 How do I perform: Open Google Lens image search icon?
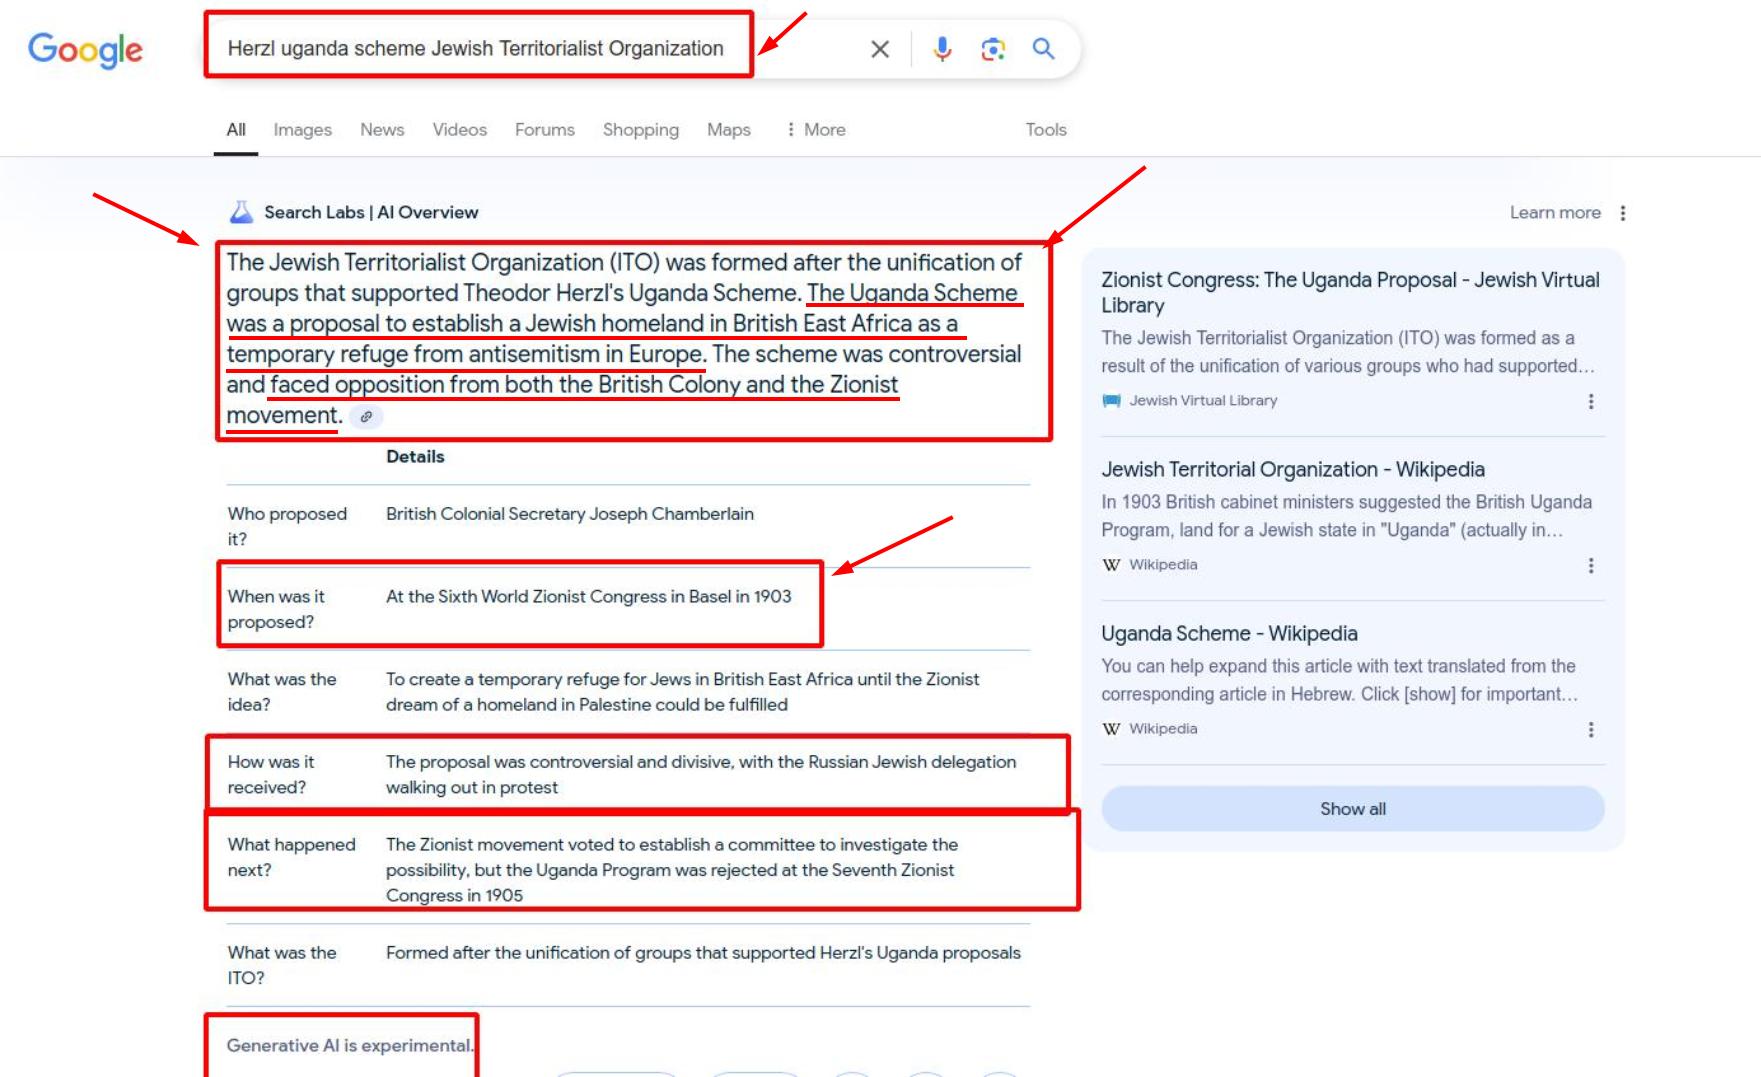coord(992,49)
